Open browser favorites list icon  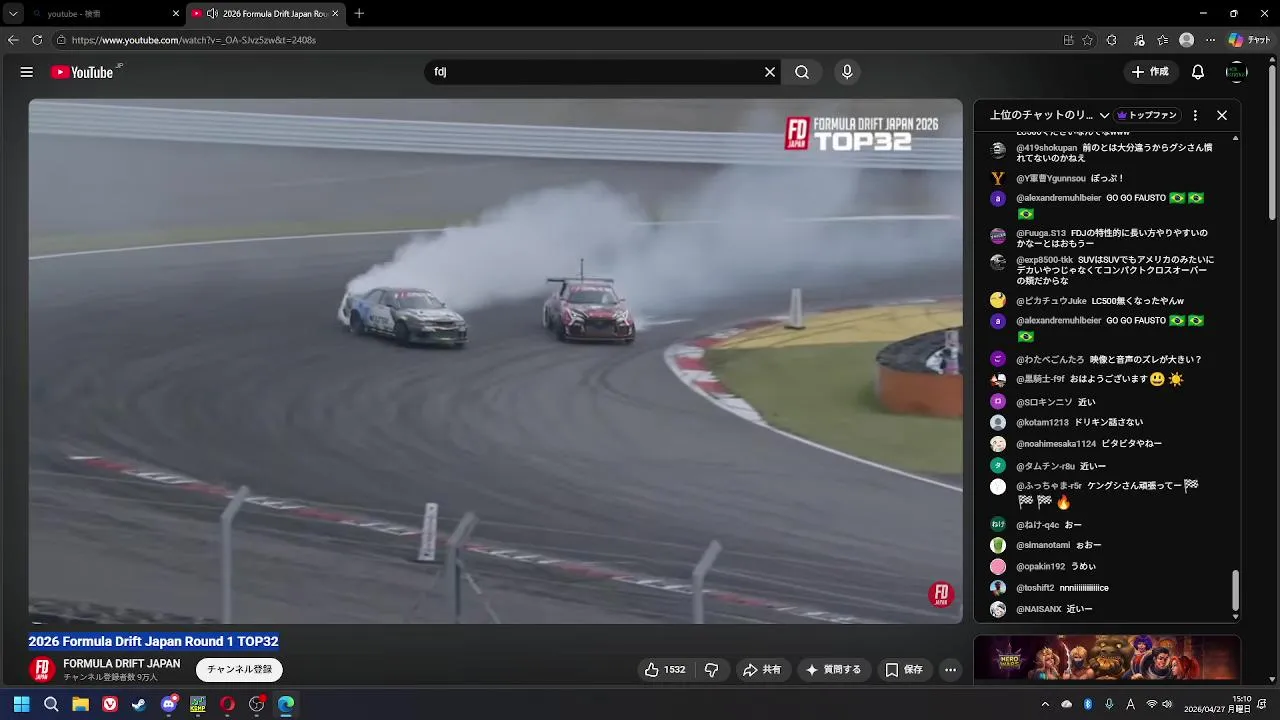[x=1162, y=40]
